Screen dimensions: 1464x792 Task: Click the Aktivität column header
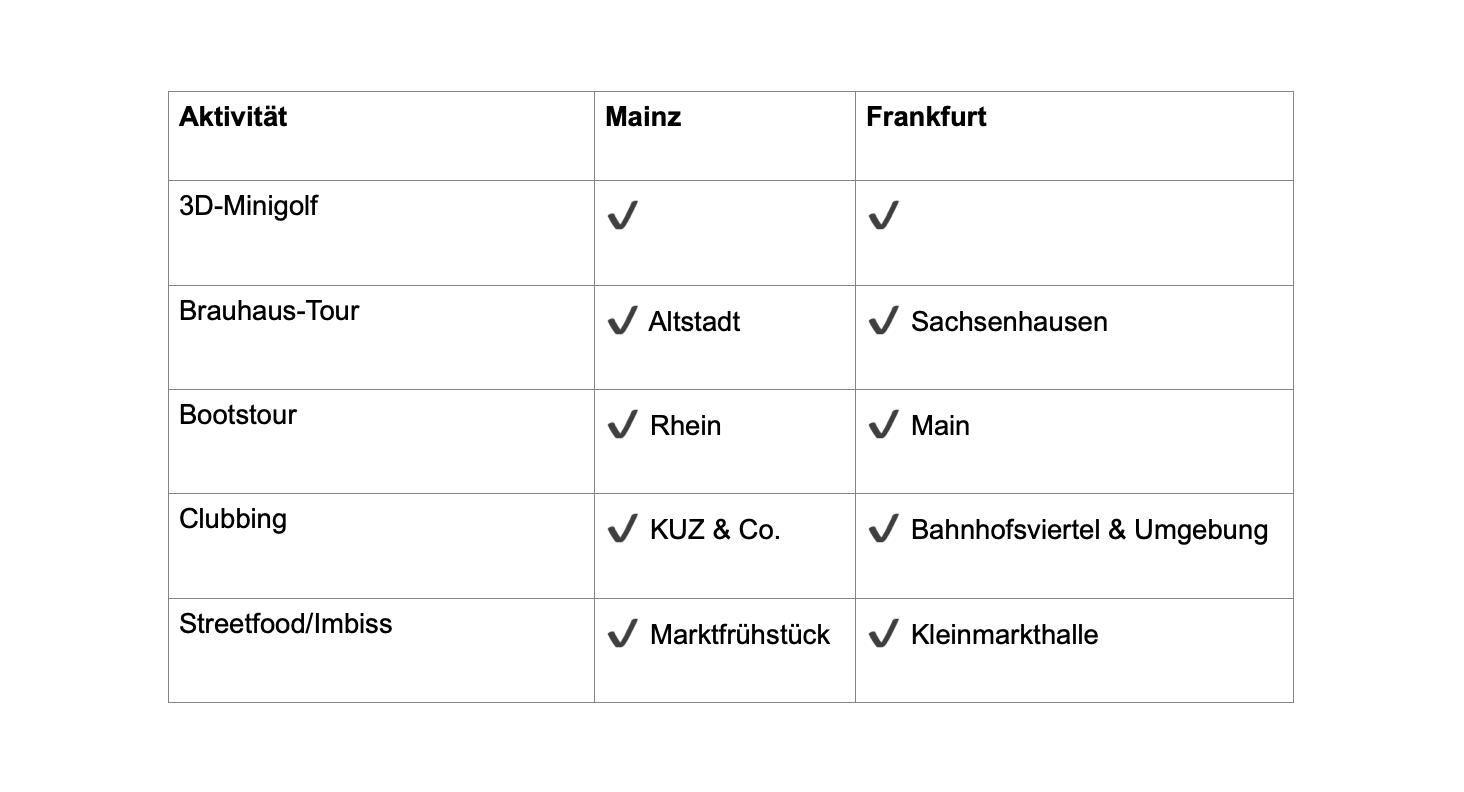click(x=233, y=117)
